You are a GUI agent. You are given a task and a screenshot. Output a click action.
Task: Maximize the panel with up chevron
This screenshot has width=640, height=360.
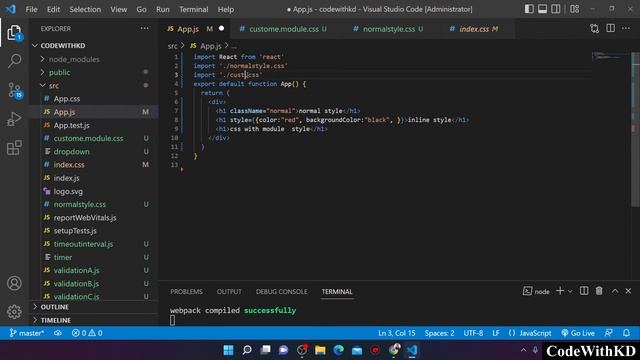pyautogui.click(x=615, y=291)
